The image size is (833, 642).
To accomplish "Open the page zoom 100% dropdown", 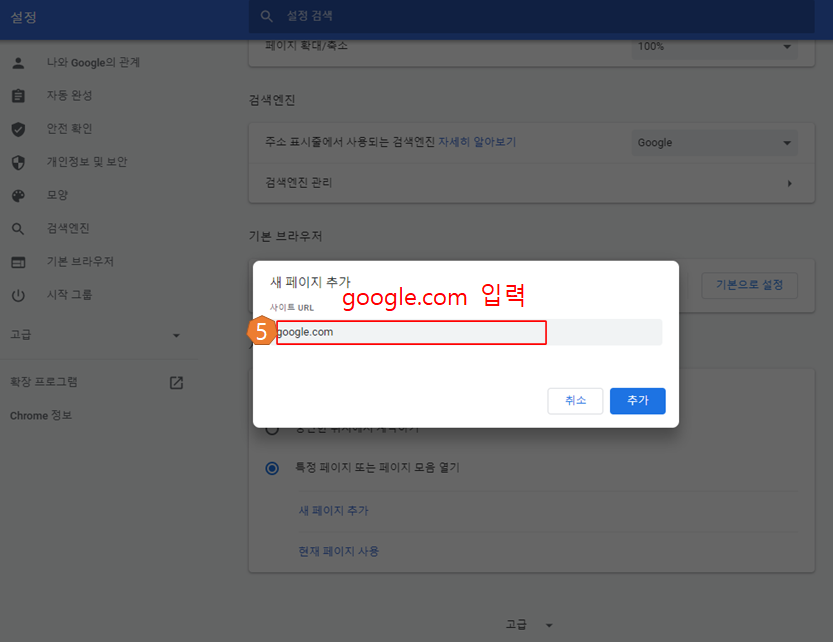I will click(715, 47).
